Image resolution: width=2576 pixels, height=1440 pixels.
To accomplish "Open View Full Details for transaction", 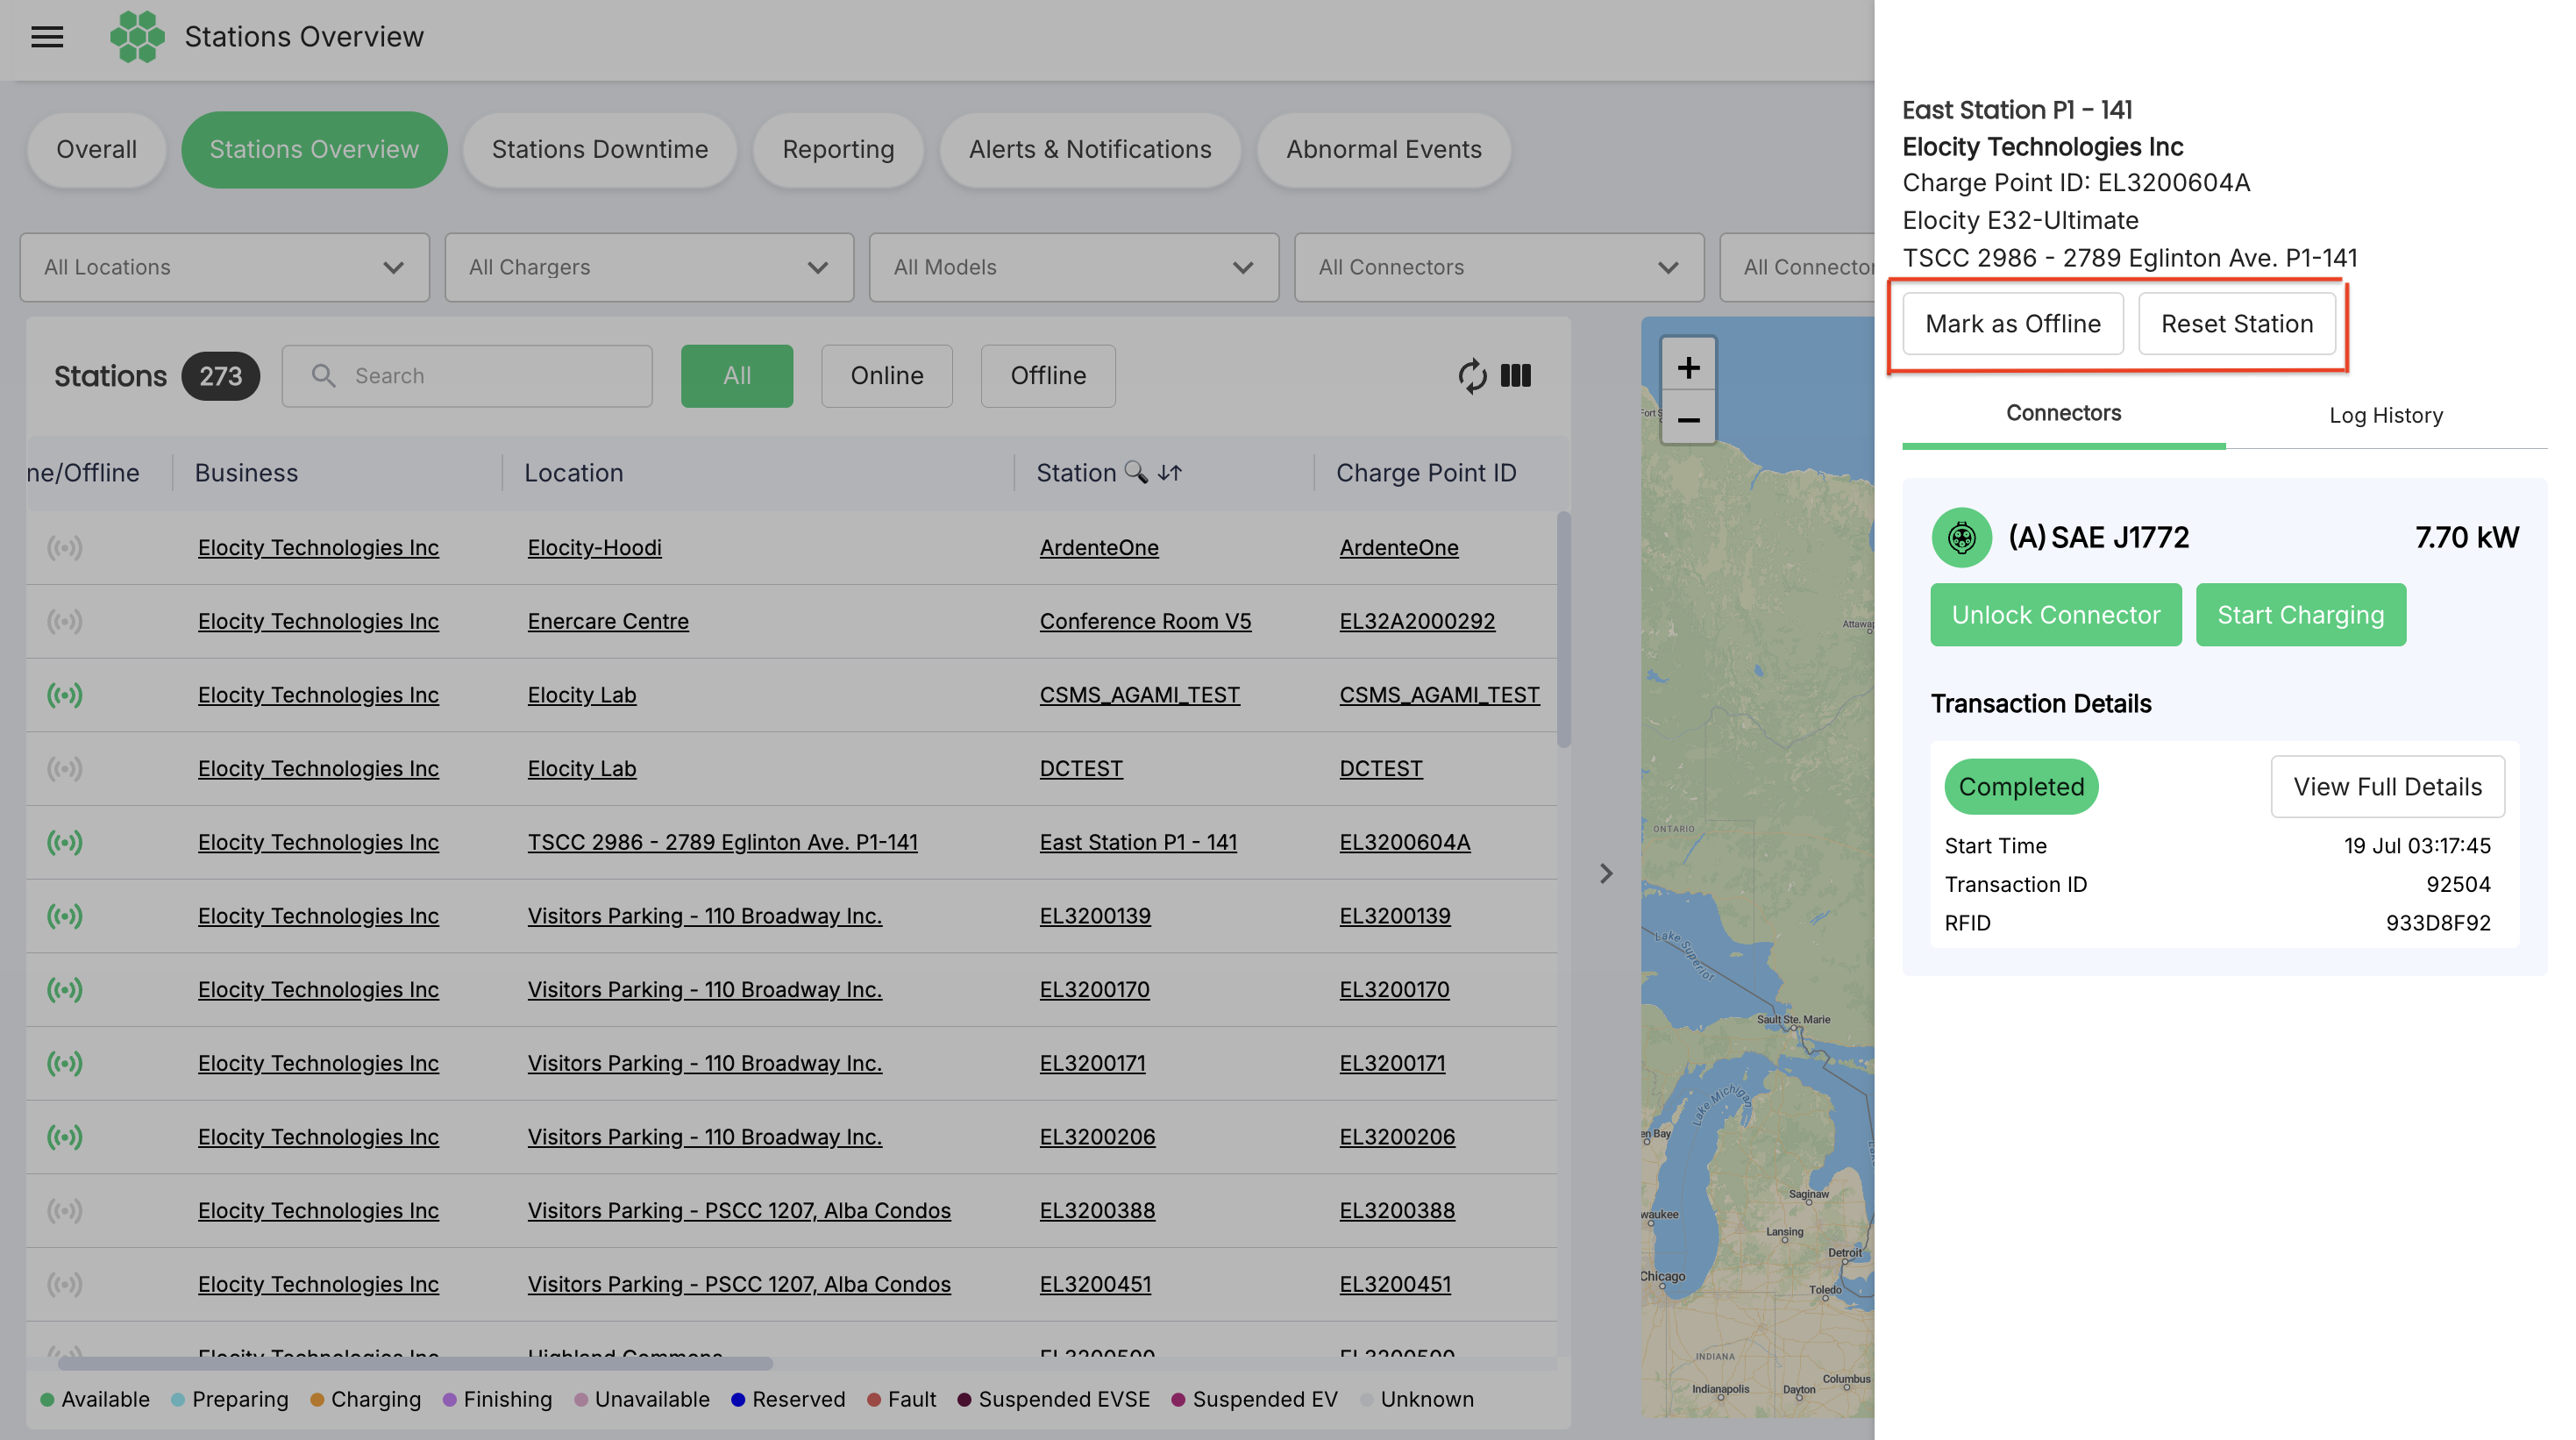I will 2388,787.
